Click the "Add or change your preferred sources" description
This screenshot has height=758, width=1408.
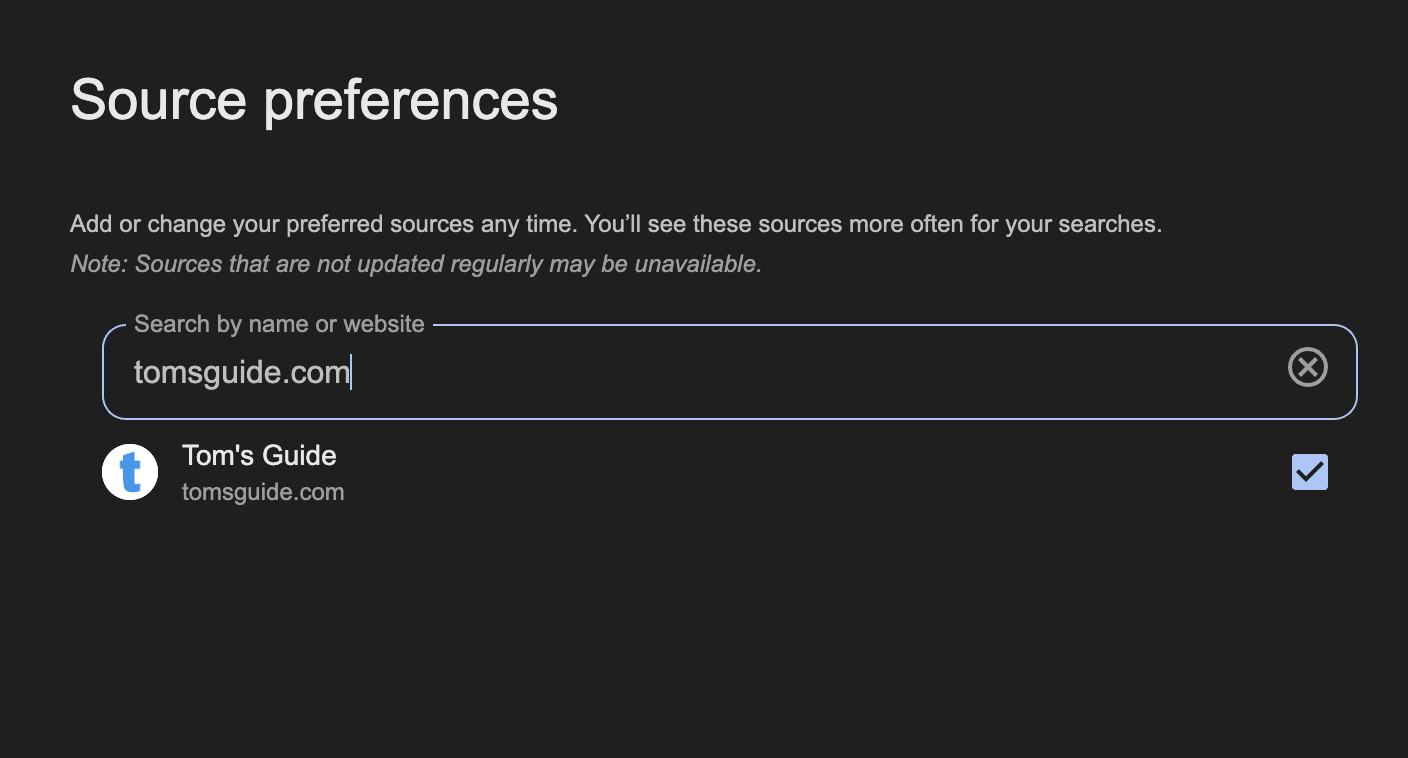(615, 224)
